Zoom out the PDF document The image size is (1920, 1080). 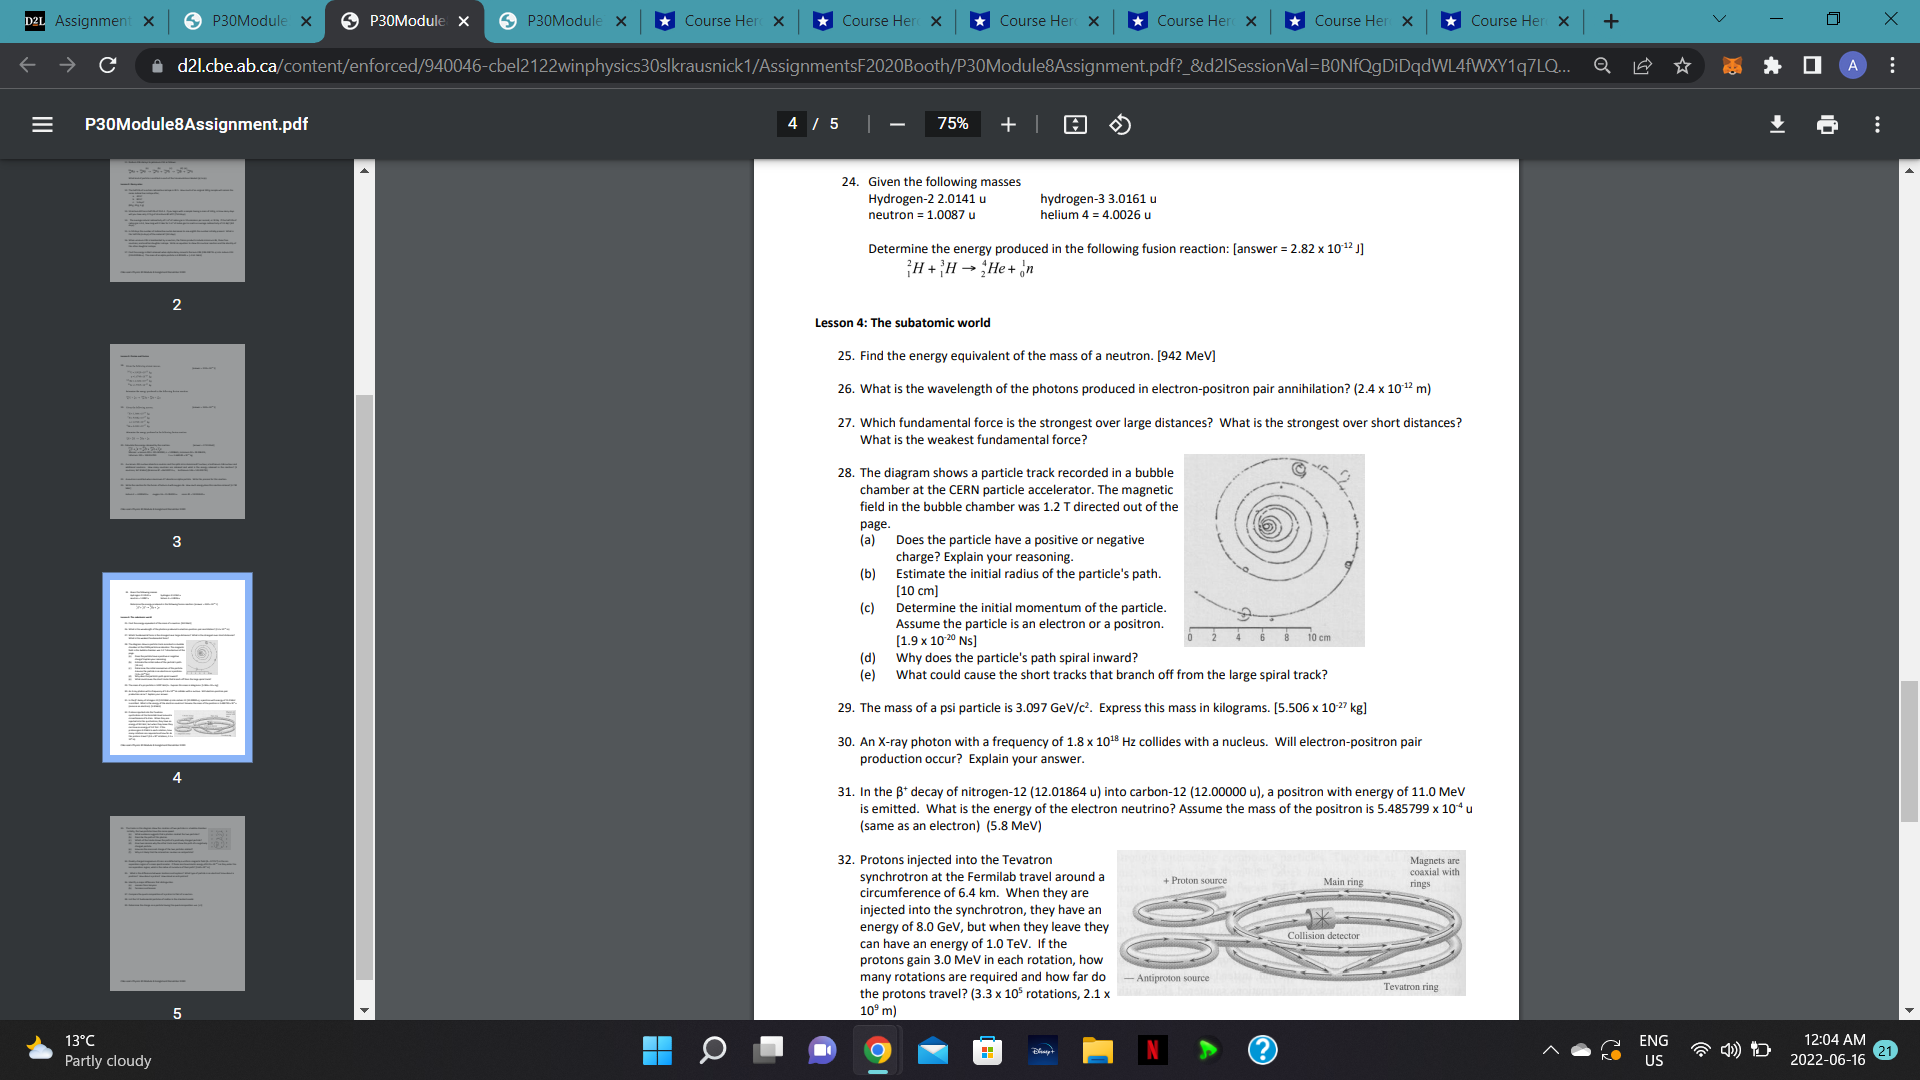click(895, 124)
